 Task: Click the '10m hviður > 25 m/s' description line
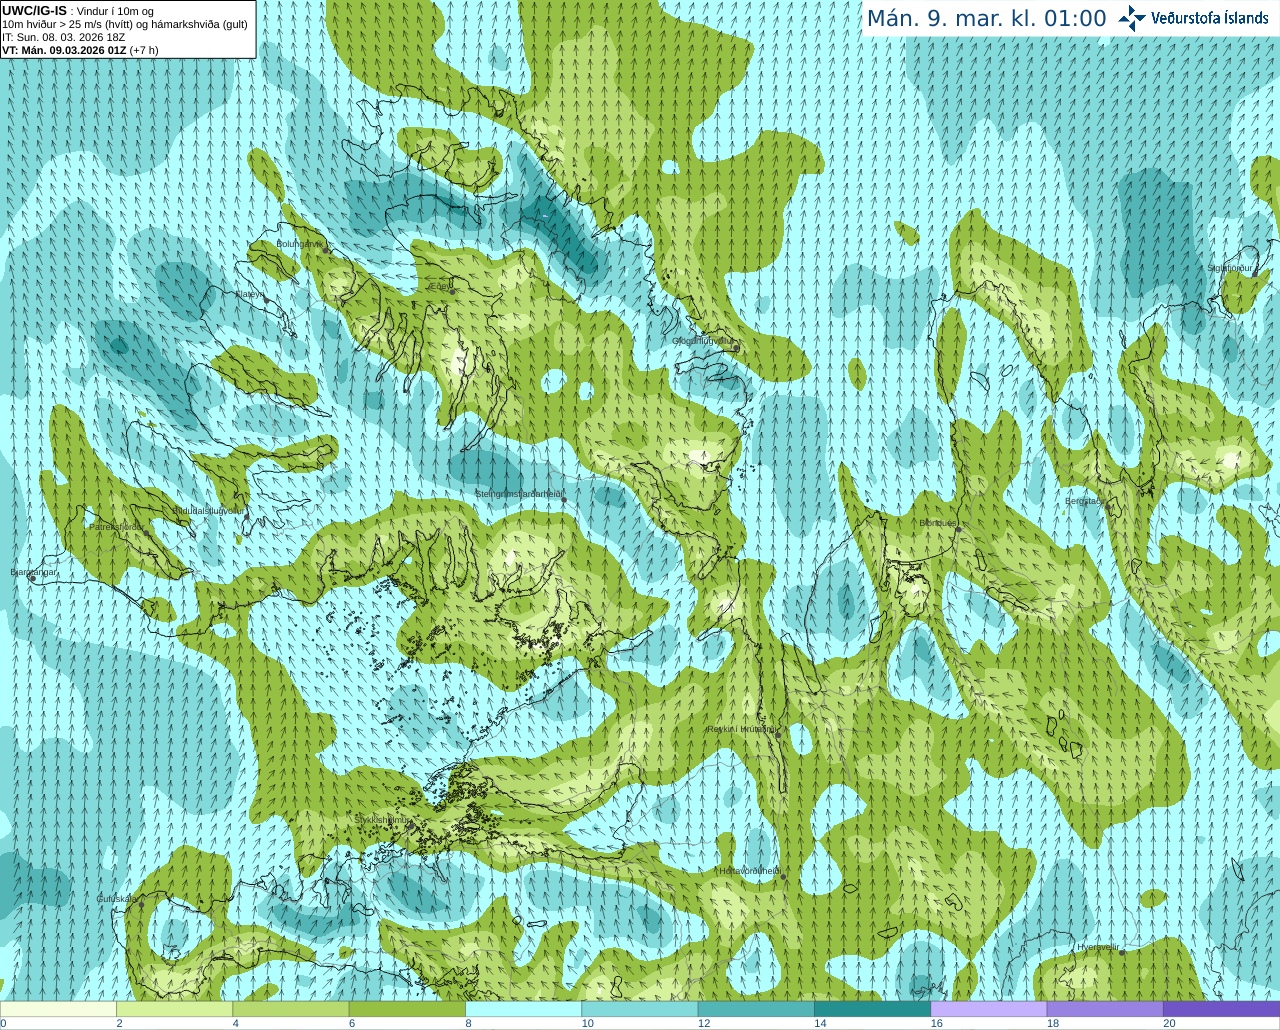(x=125, y=24)
